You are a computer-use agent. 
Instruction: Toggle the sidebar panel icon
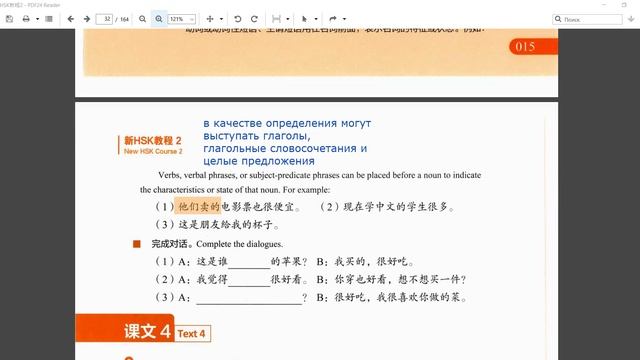point(49,19)
